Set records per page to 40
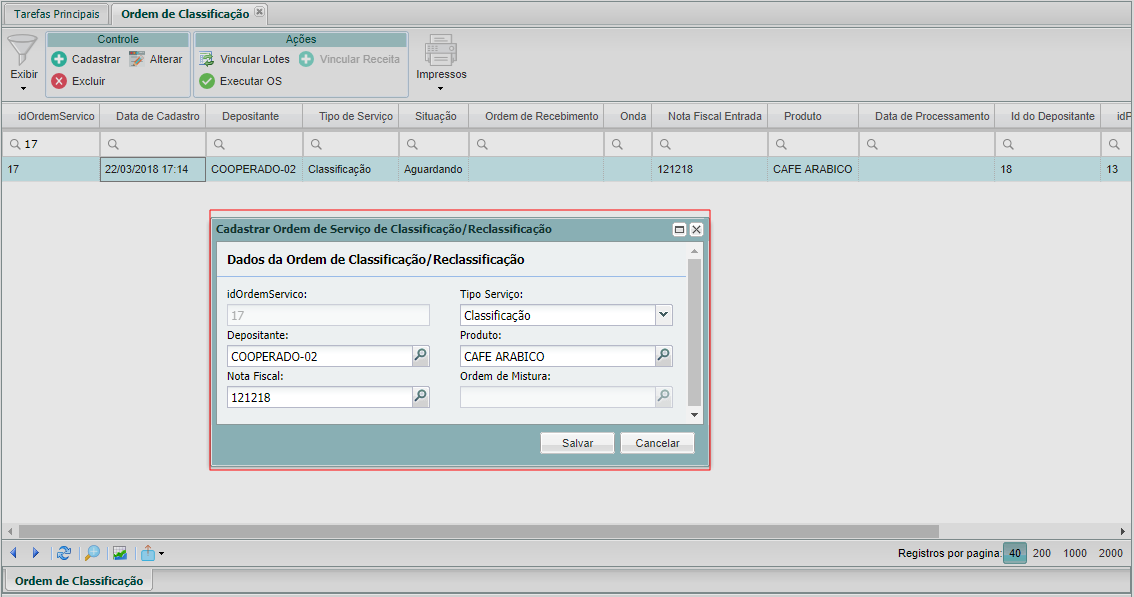The width and height of the screenshot is (1134, 597). click(x=1015, y=553)
